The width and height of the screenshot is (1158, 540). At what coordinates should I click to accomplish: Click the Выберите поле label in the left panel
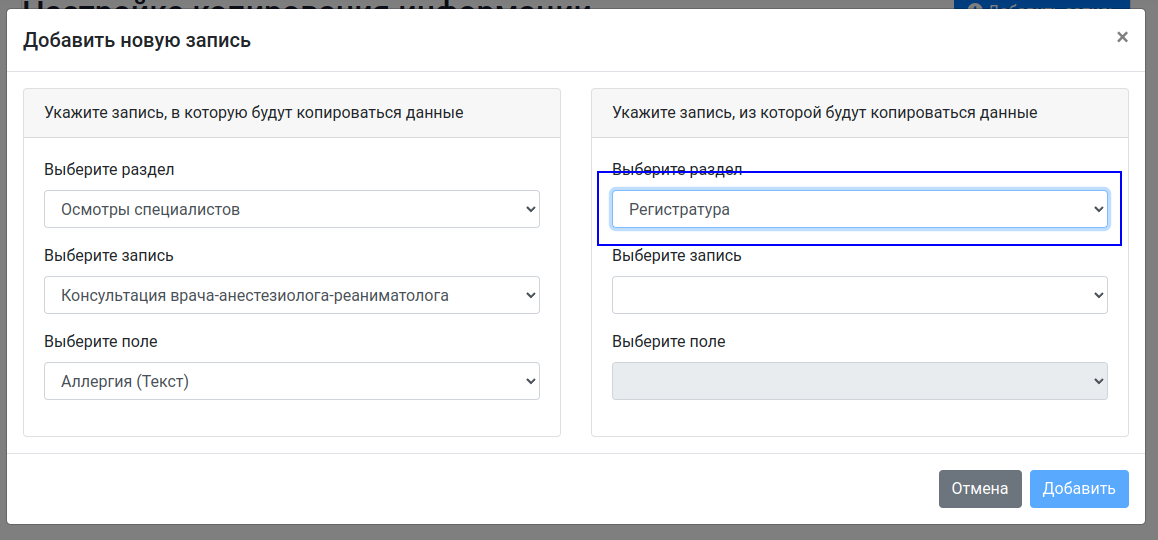point(101,341)
